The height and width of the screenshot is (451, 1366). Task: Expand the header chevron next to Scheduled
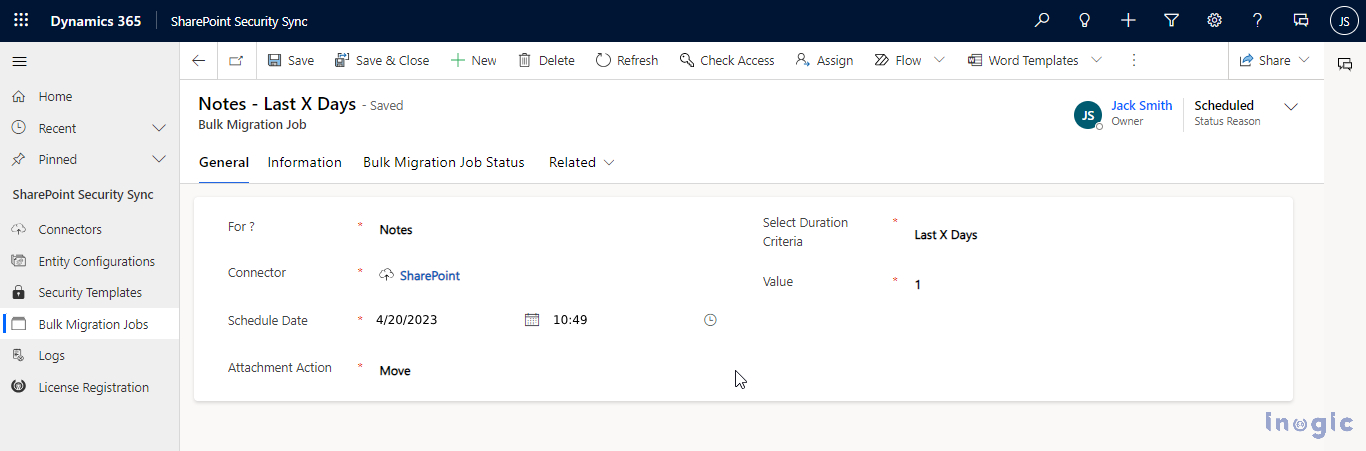tap(1291, 106)
